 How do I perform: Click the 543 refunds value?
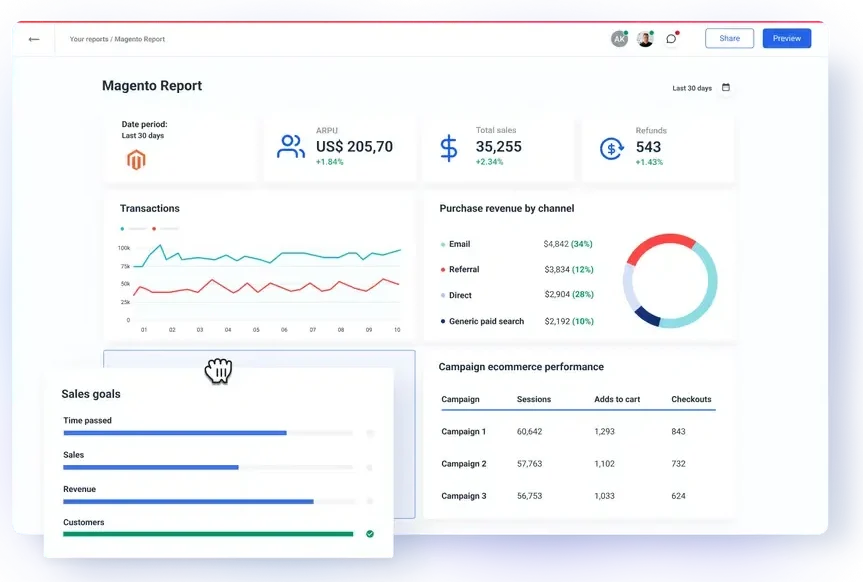click(648, 147)
